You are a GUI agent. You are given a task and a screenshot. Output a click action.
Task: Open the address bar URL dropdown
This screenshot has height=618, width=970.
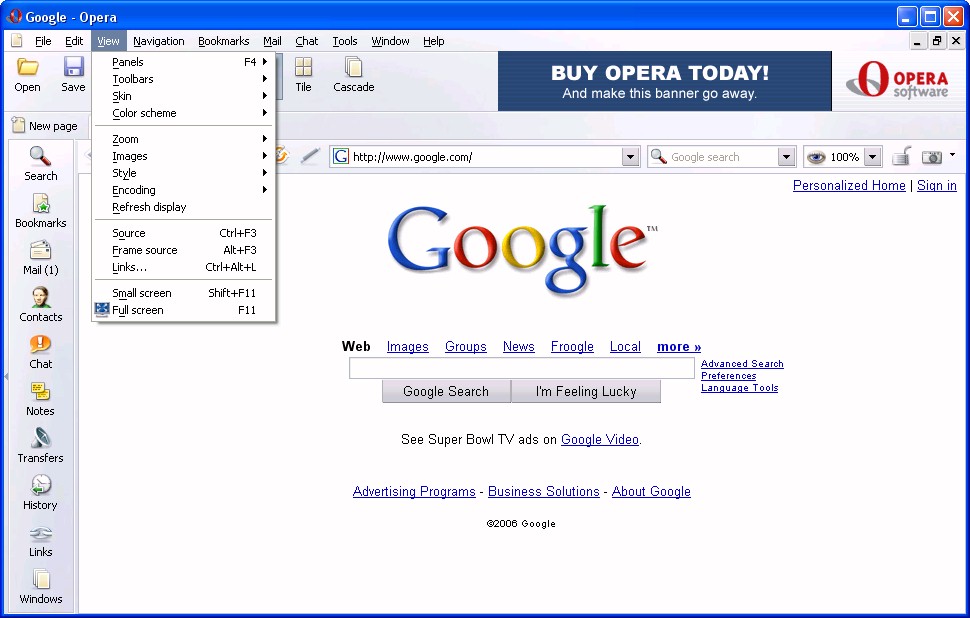click(x=630, y=157)
